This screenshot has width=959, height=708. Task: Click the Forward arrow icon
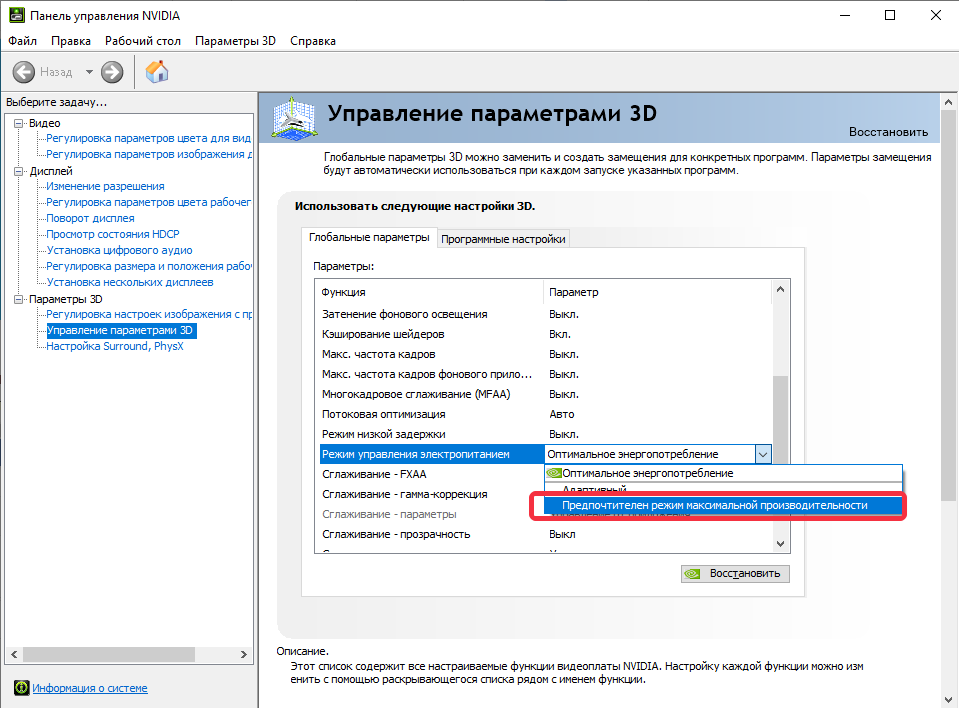click(x=112, y=72)
